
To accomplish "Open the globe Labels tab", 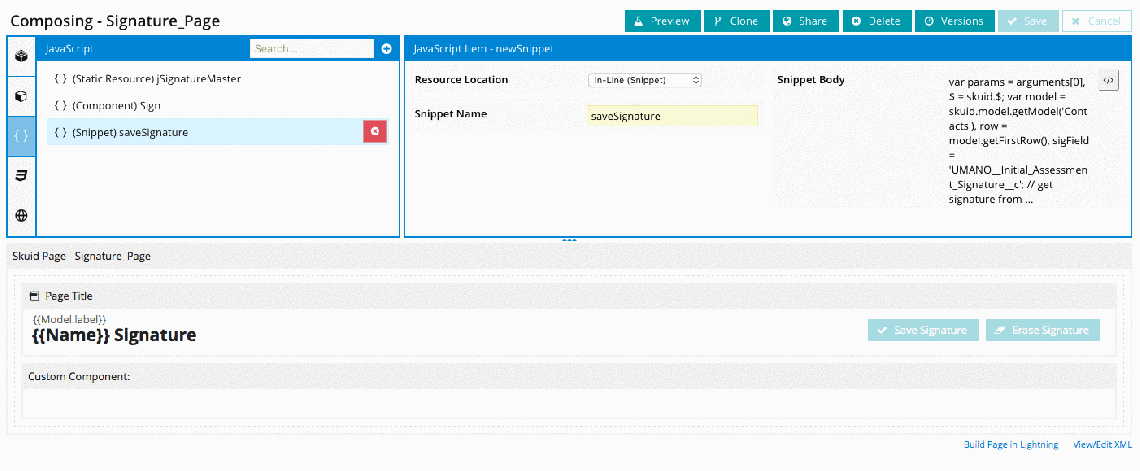I will (21, 215).
